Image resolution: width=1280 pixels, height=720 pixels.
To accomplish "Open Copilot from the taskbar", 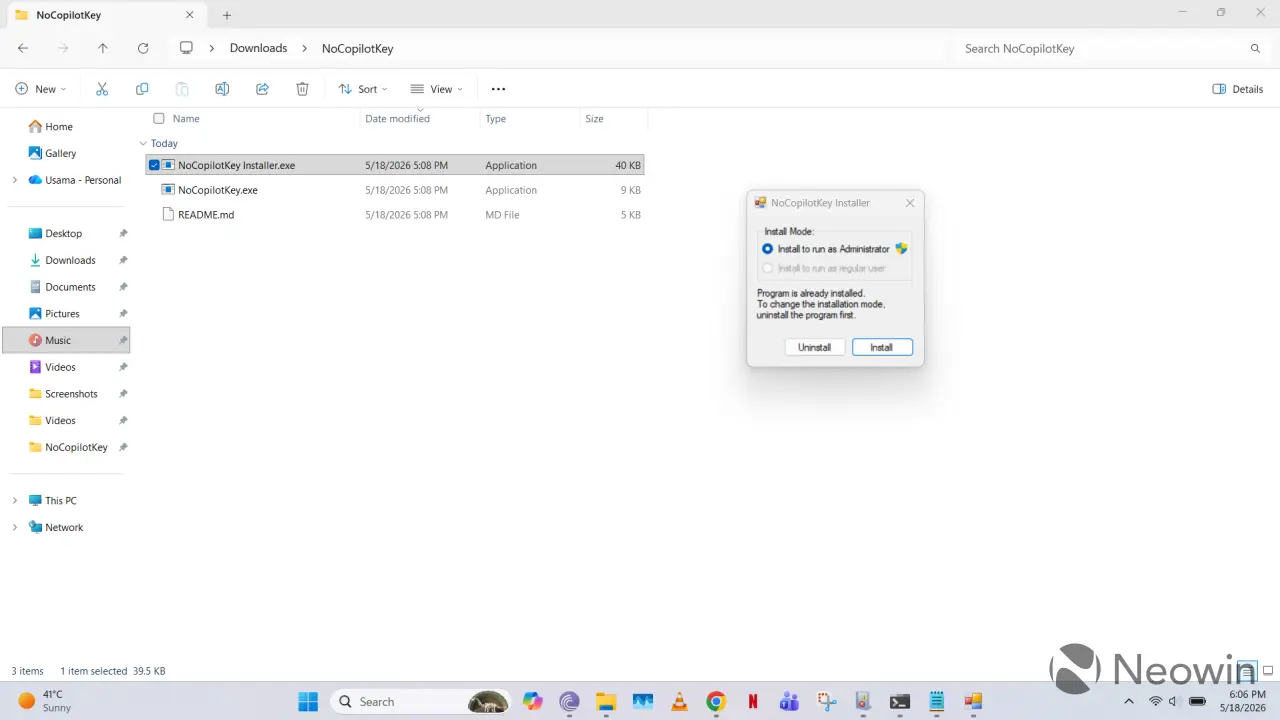I will click(x=533, y=701).
